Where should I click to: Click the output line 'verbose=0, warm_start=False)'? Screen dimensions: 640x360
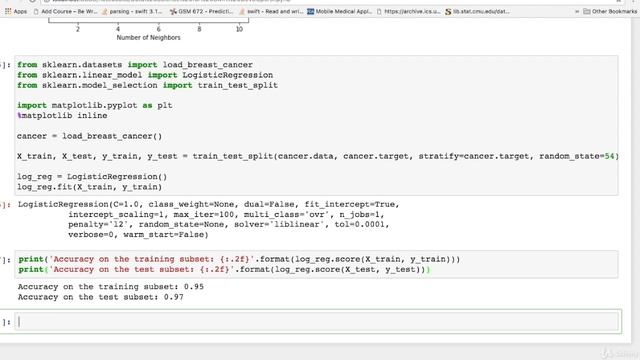pyautogui.click(x=138, y=235)
